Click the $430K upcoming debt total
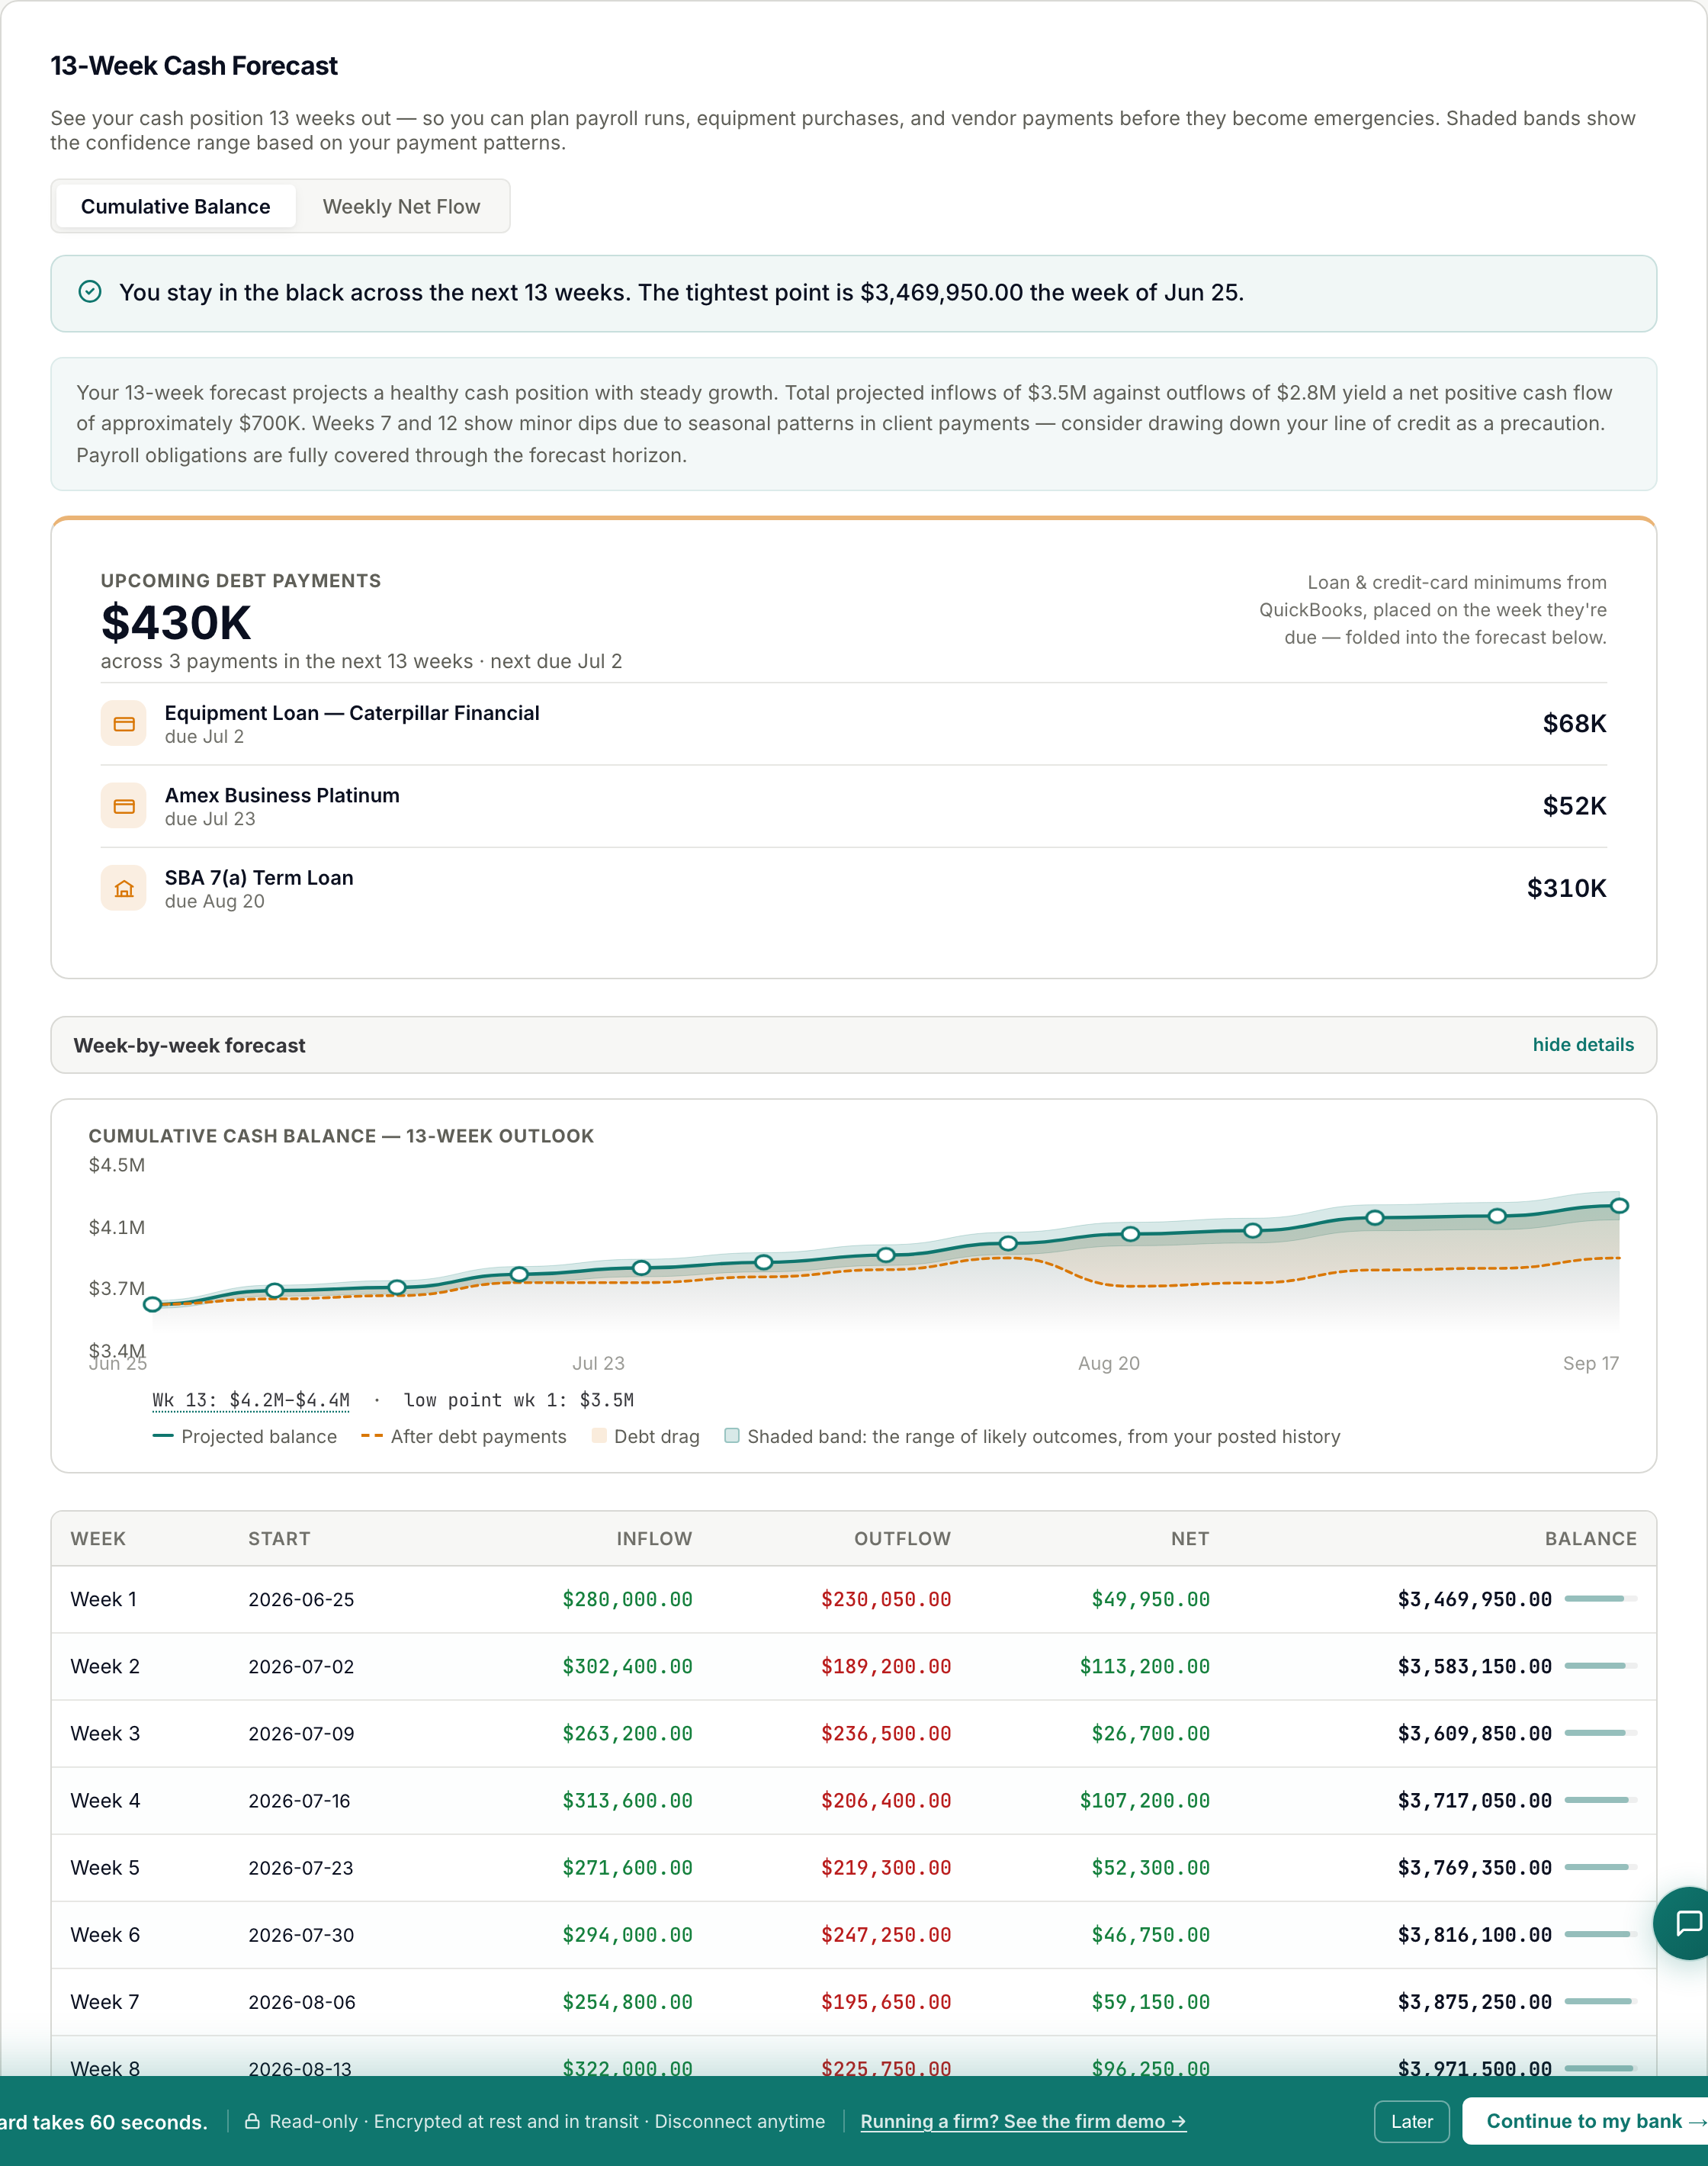Screen dimensions: 1708x2166 tap(176, 622)
